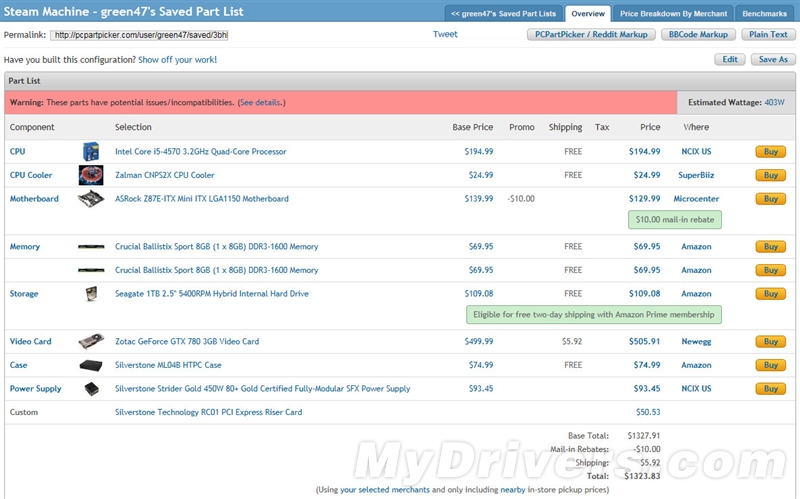This screenshot has height=499, width=800.
Task: Click the Zotac GTX 780 video card thumbnail
Action: pyautogui.click(x=91, y=341)
